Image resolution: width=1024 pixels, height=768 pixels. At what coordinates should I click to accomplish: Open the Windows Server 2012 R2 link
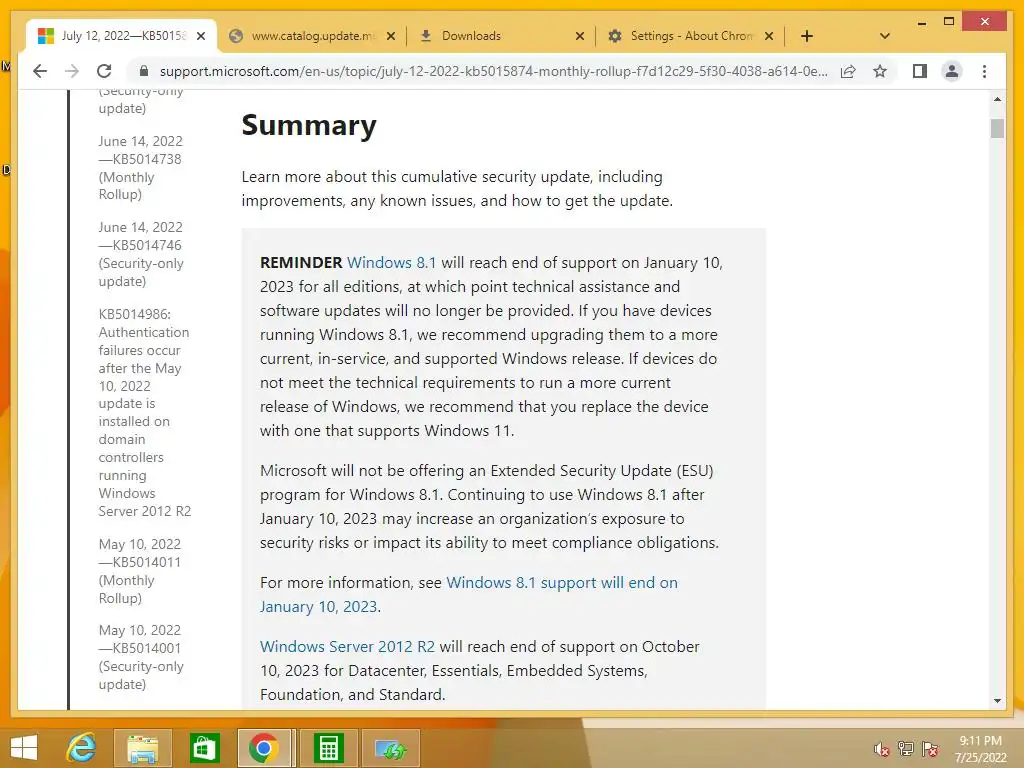[x=347, y=647]
